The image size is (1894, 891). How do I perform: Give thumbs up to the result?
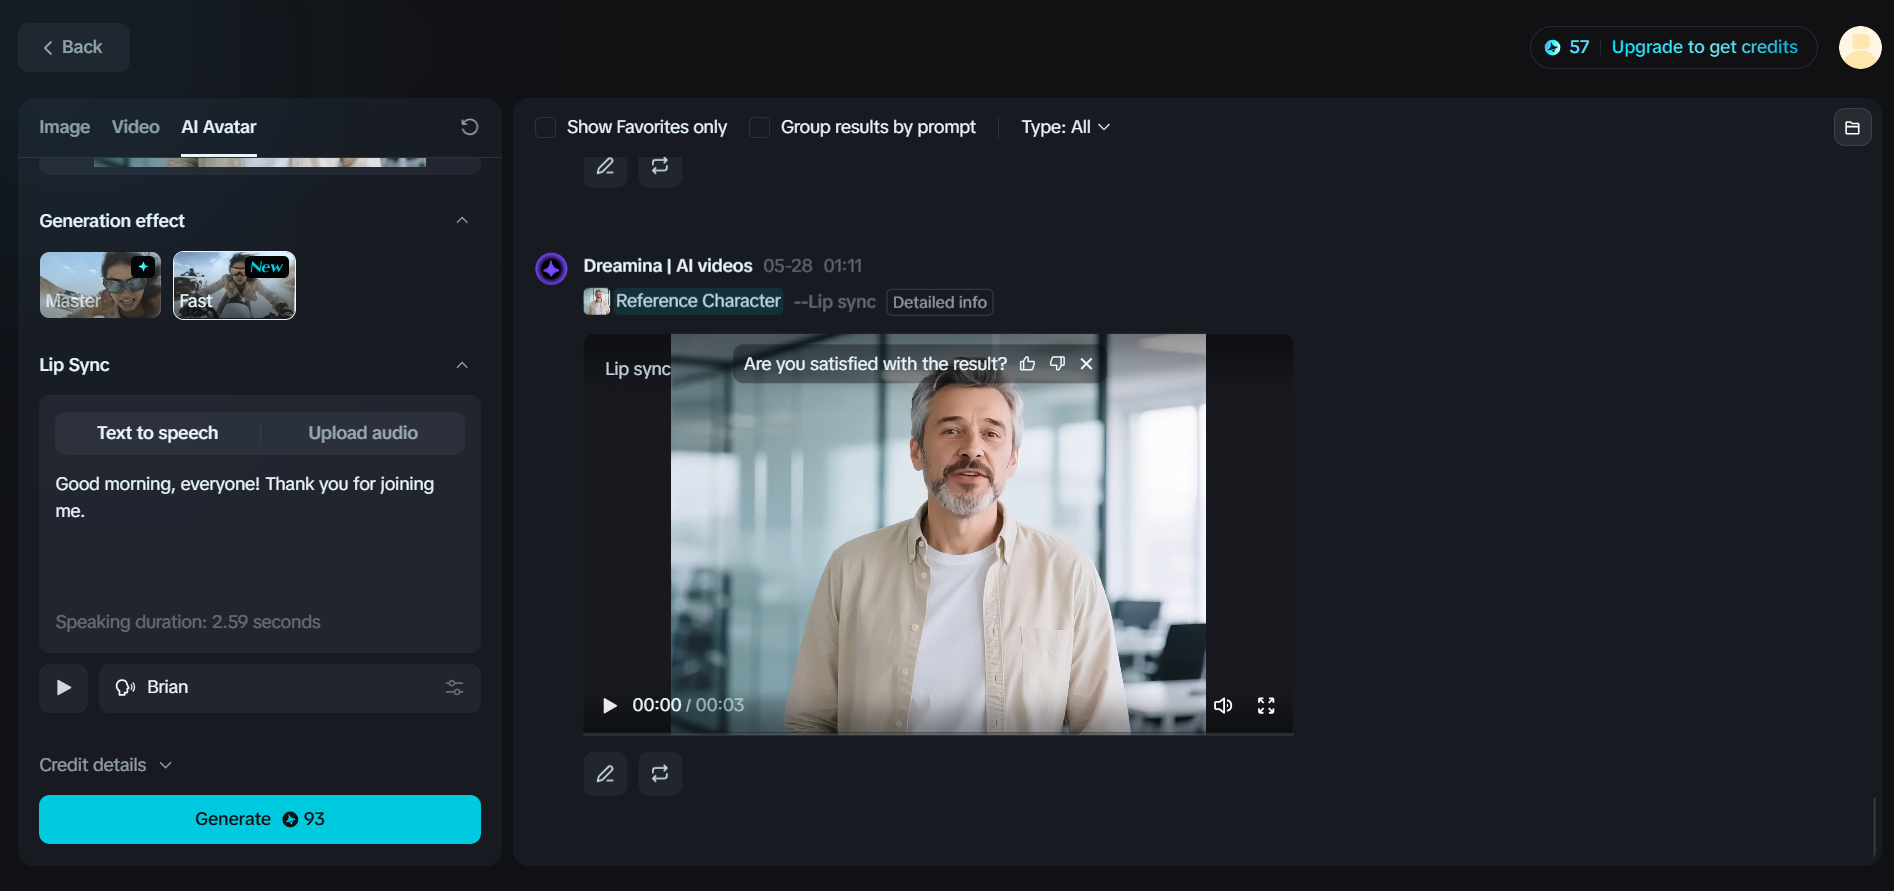click(x=1027, y=364)
